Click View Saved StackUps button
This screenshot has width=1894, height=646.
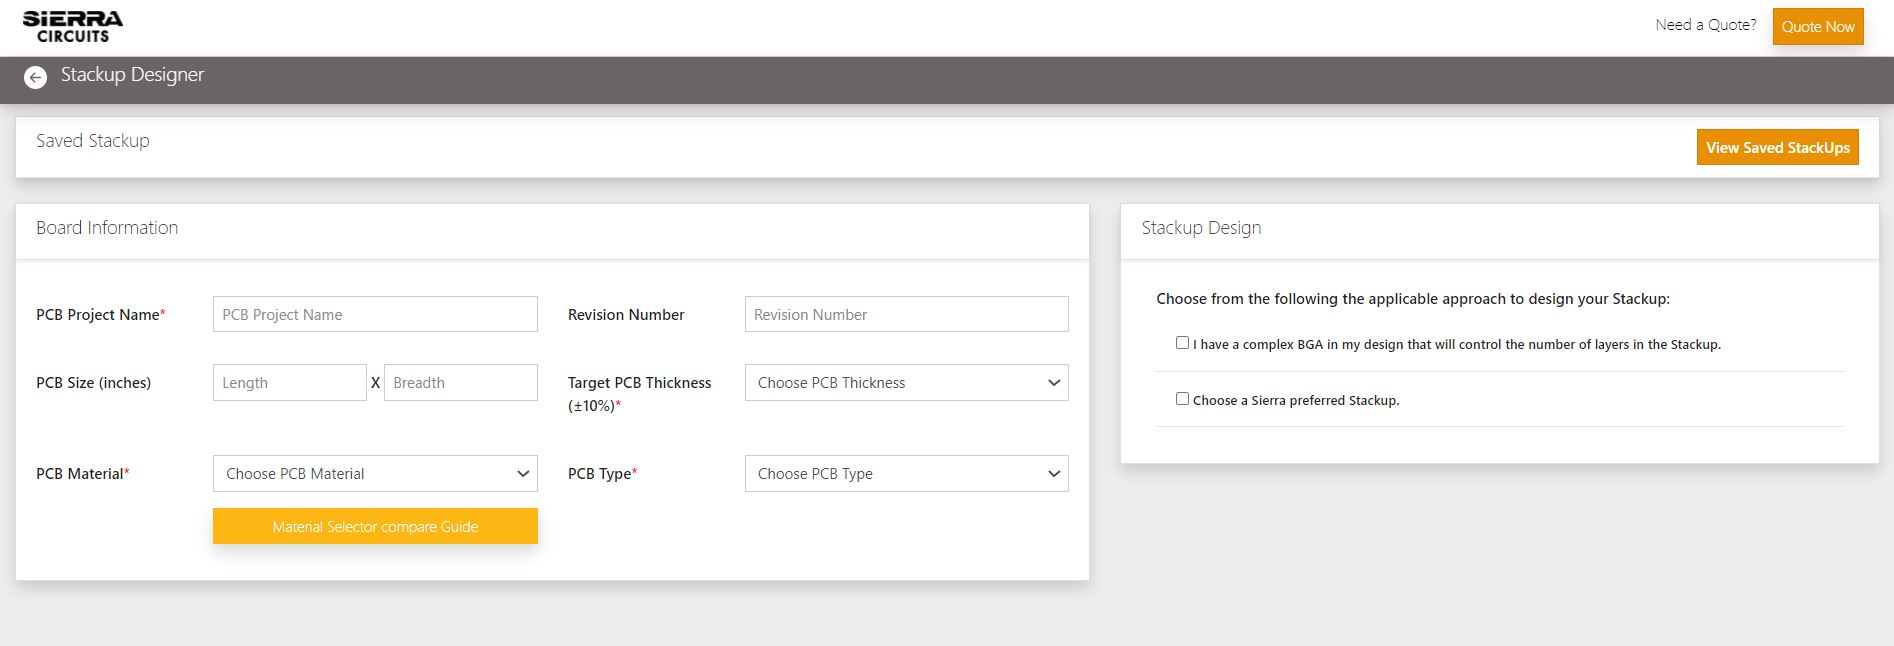pyautogui.click(x=1777, y=148)
